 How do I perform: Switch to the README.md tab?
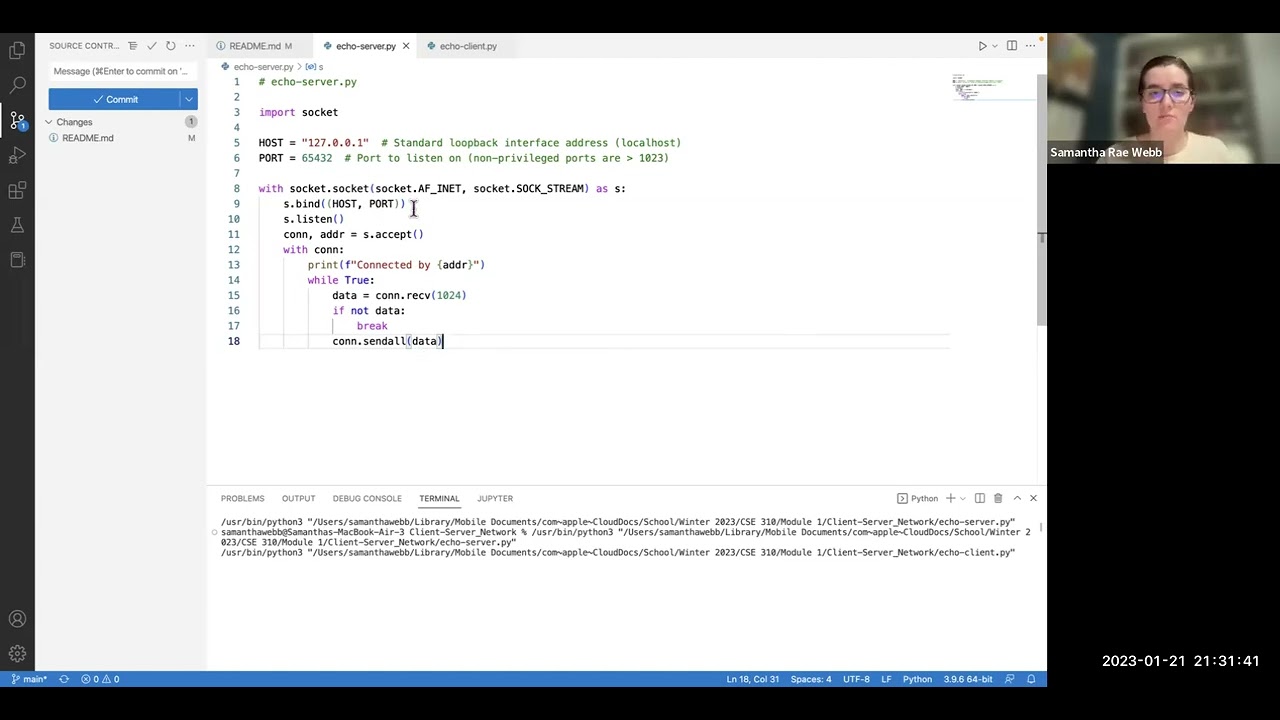pyautogui.click(x=259, y=46)
